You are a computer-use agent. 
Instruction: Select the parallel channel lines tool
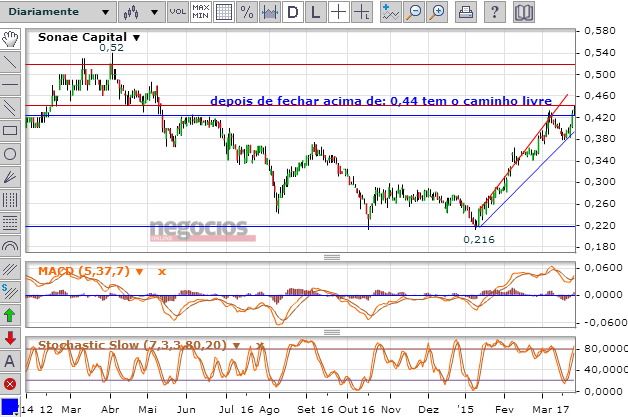tap(10, 108)
